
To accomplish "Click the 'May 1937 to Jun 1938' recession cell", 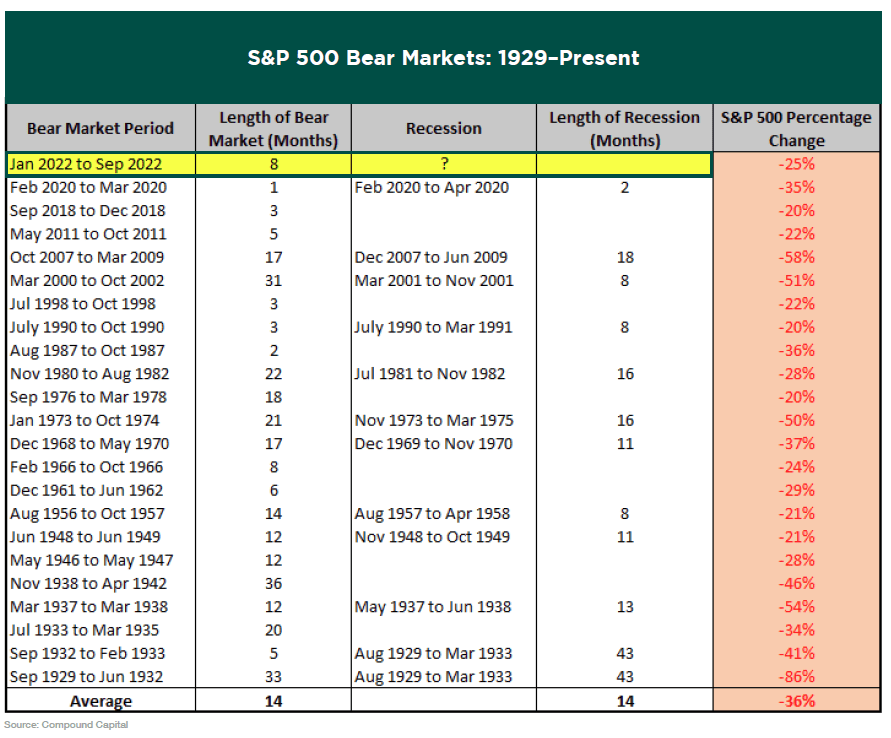I will [432, 607].
